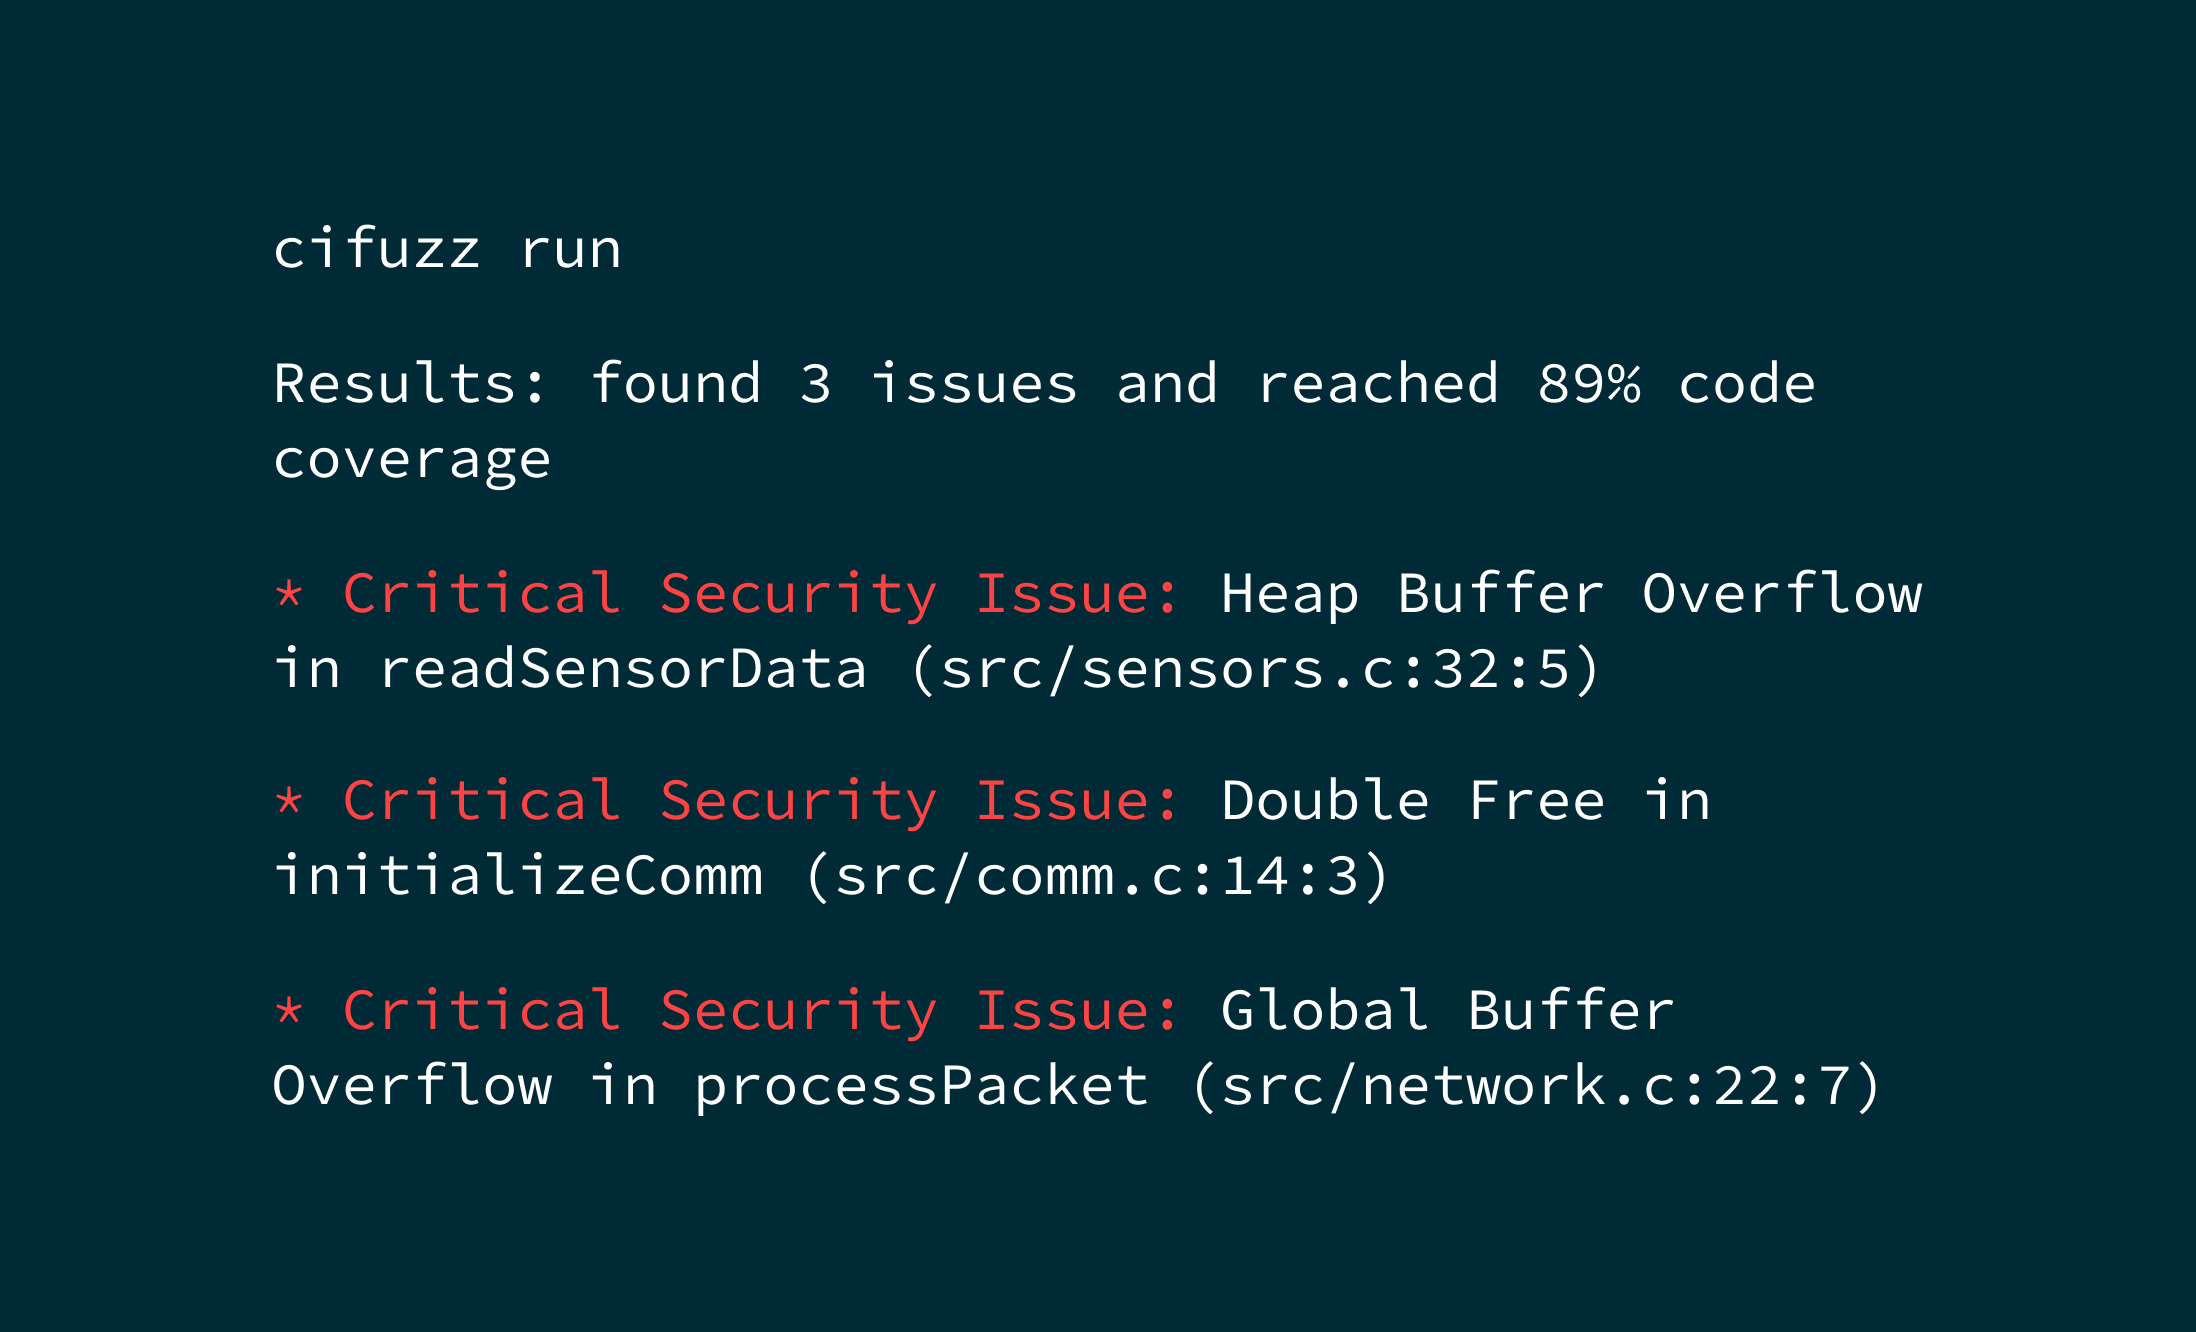
Task: Click the red asterisk before Heap Buffer Overflow
Action: [289, 595]
